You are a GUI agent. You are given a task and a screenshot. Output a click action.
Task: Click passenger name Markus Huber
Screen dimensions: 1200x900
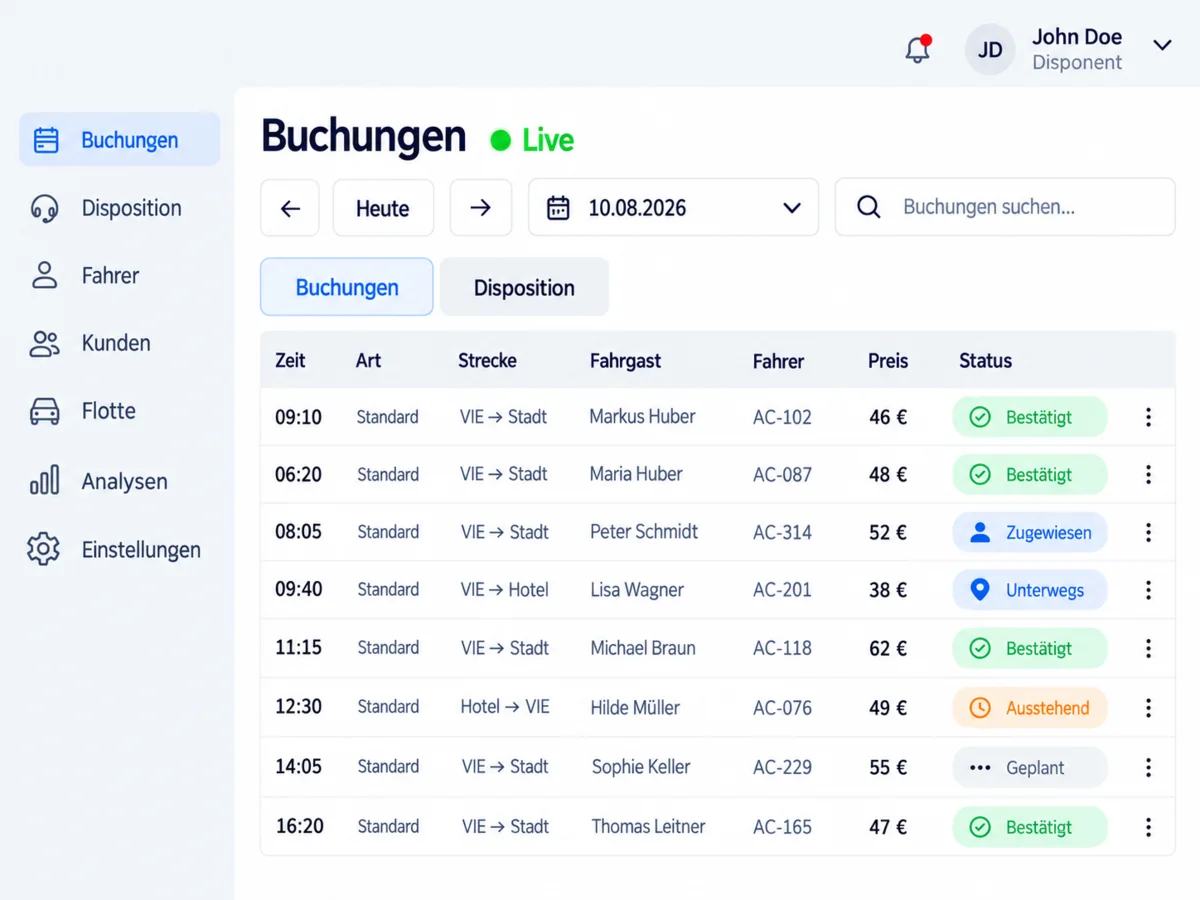[642, 416]
